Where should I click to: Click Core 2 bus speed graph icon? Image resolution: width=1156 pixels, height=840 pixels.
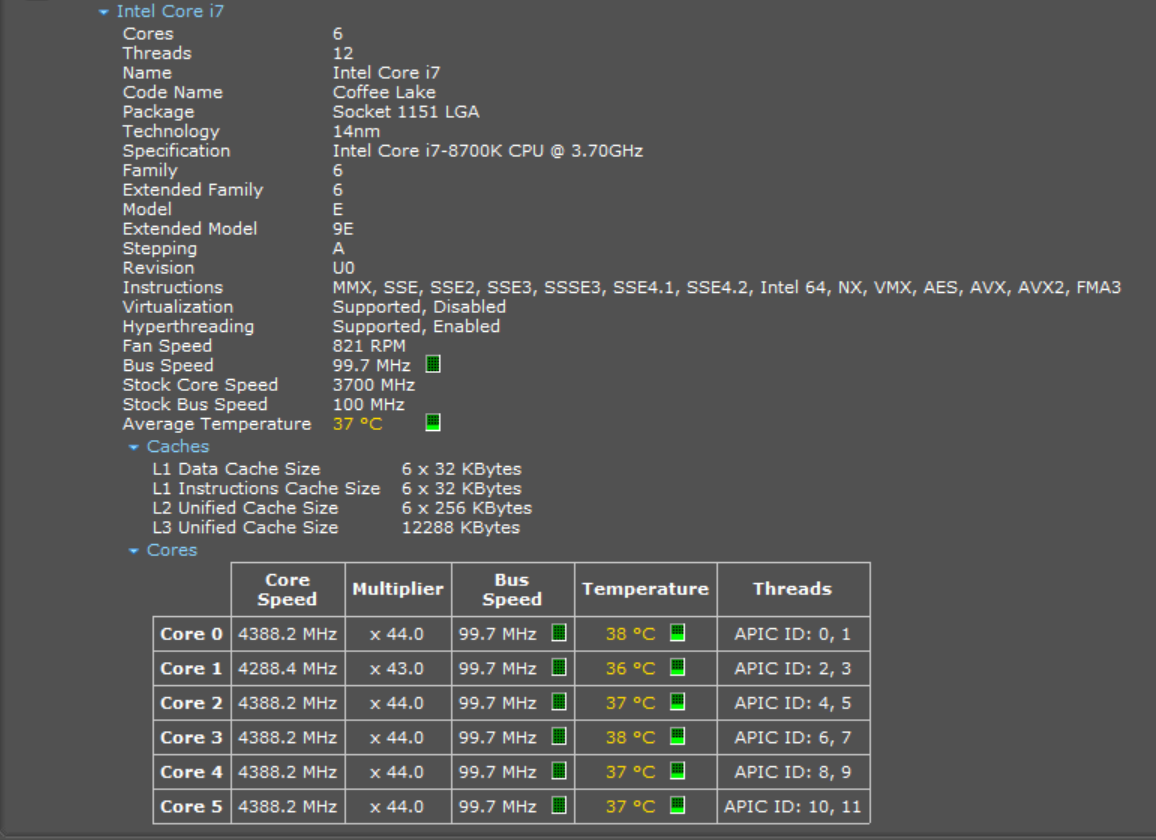coord(559,702)
